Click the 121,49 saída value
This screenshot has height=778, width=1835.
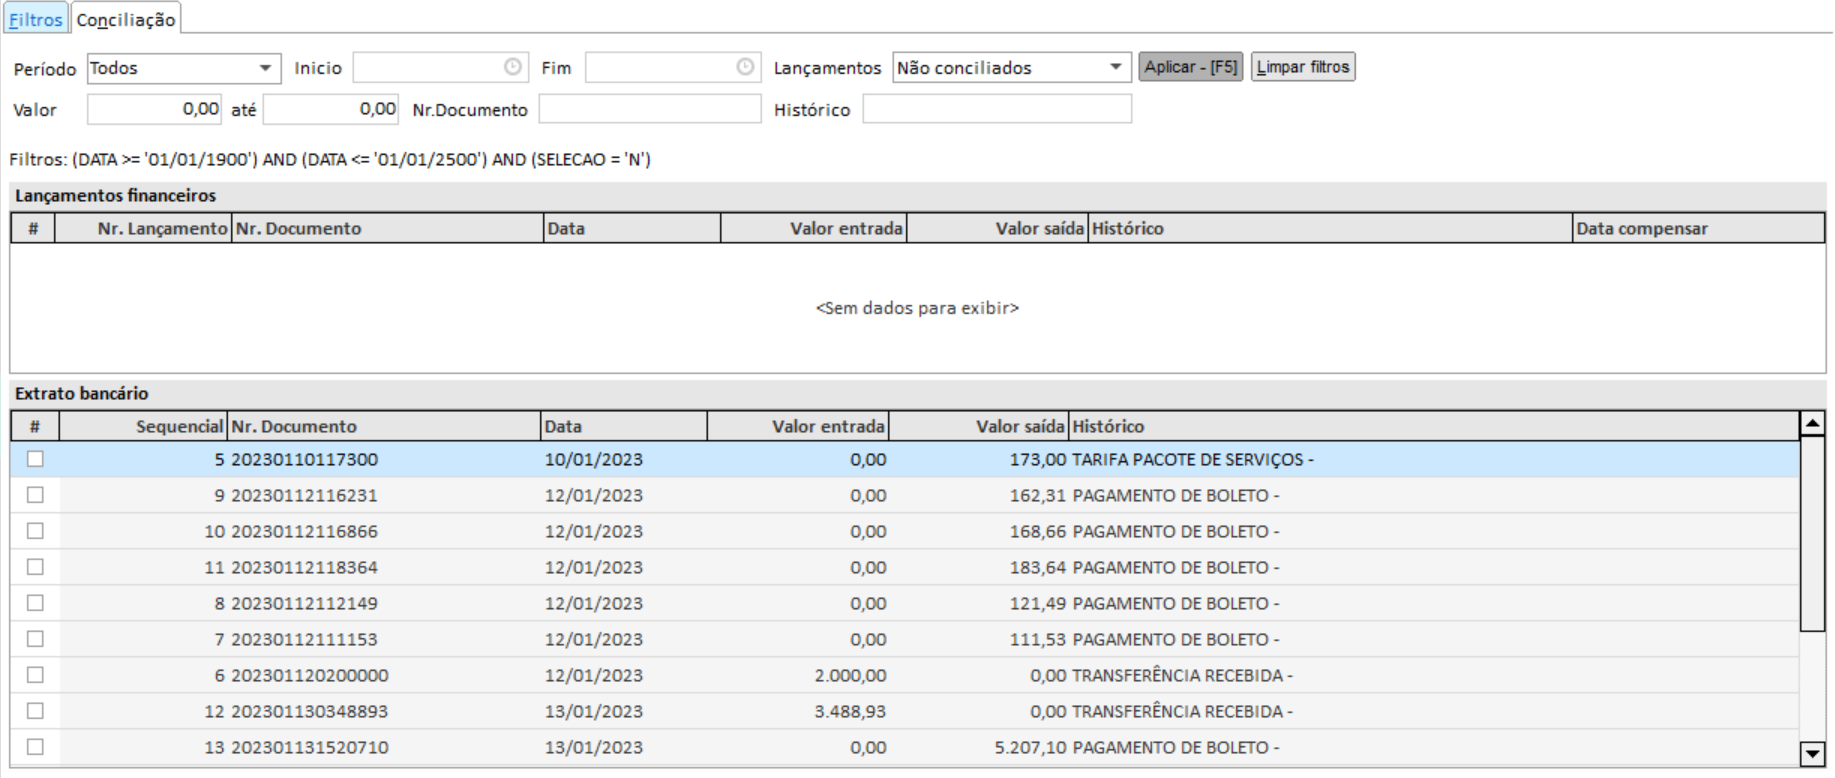(1037, 603)
